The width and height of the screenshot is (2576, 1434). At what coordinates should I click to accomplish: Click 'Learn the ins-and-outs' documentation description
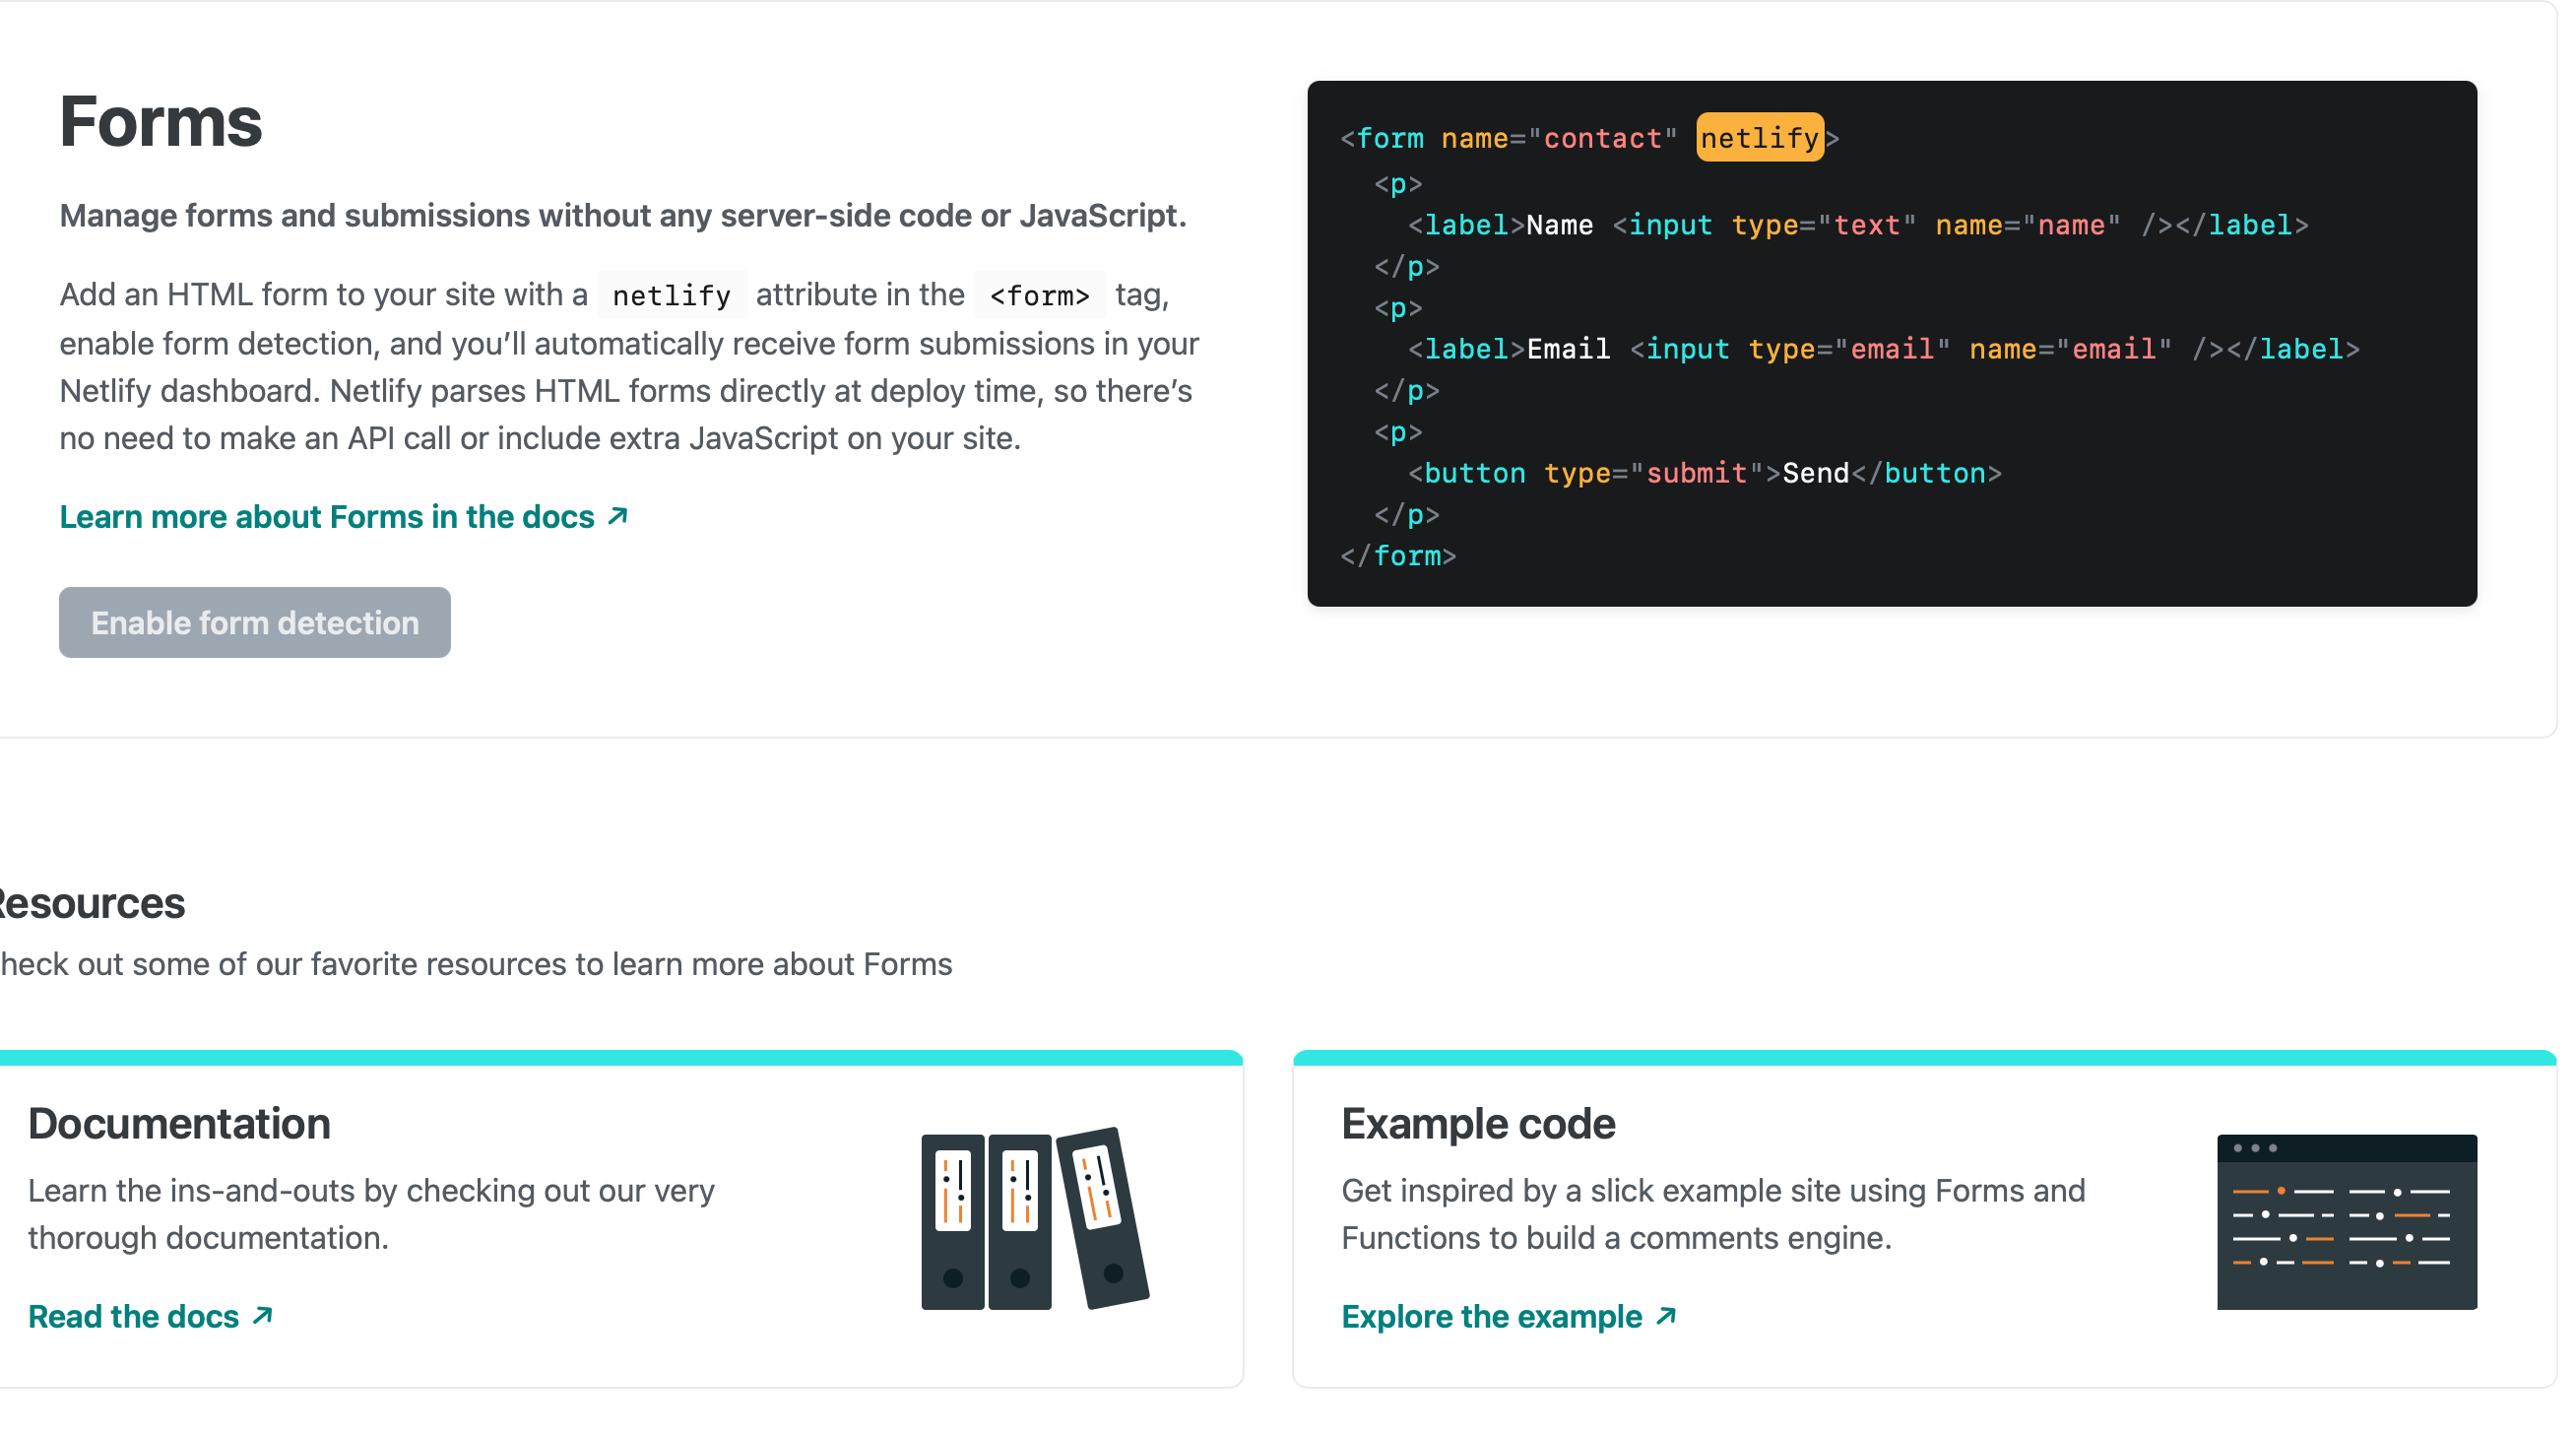tap(371, 1213)
